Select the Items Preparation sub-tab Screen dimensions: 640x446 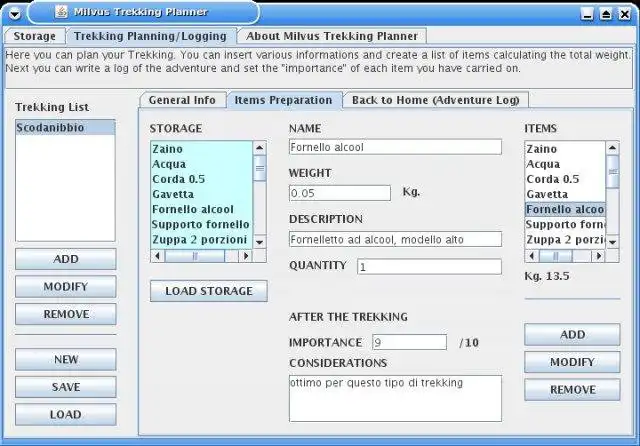(283, 100)
